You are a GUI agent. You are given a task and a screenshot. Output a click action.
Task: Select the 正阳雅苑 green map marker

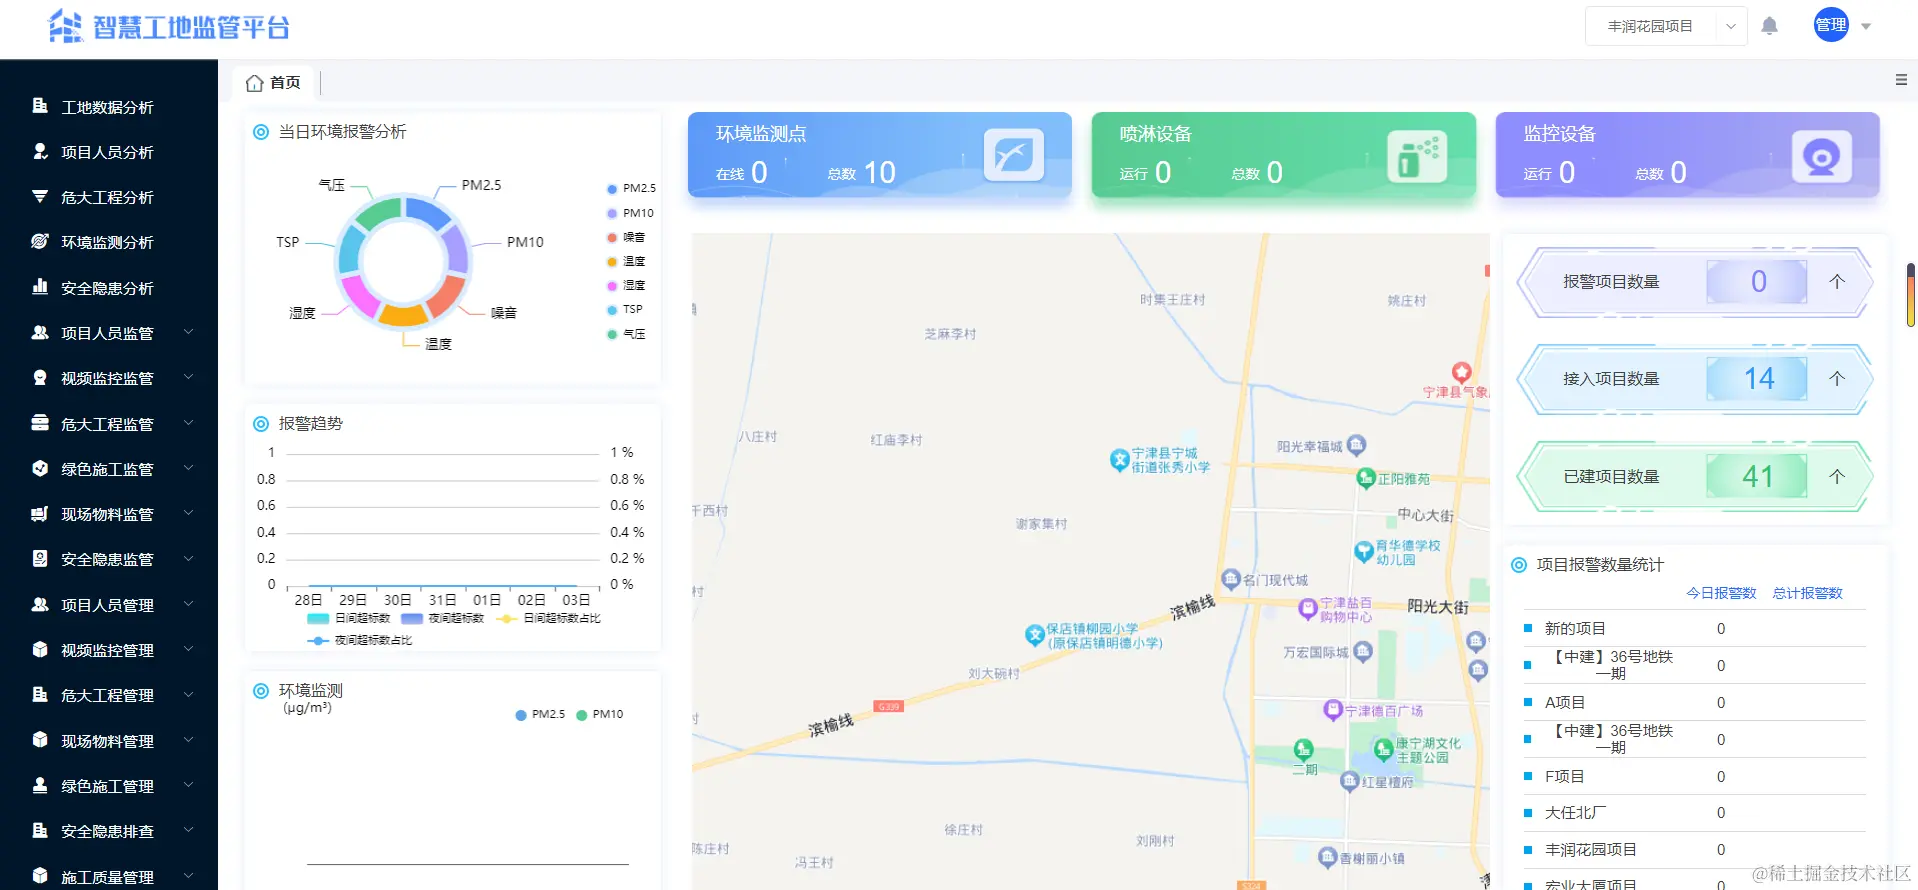pos(1365,478)
